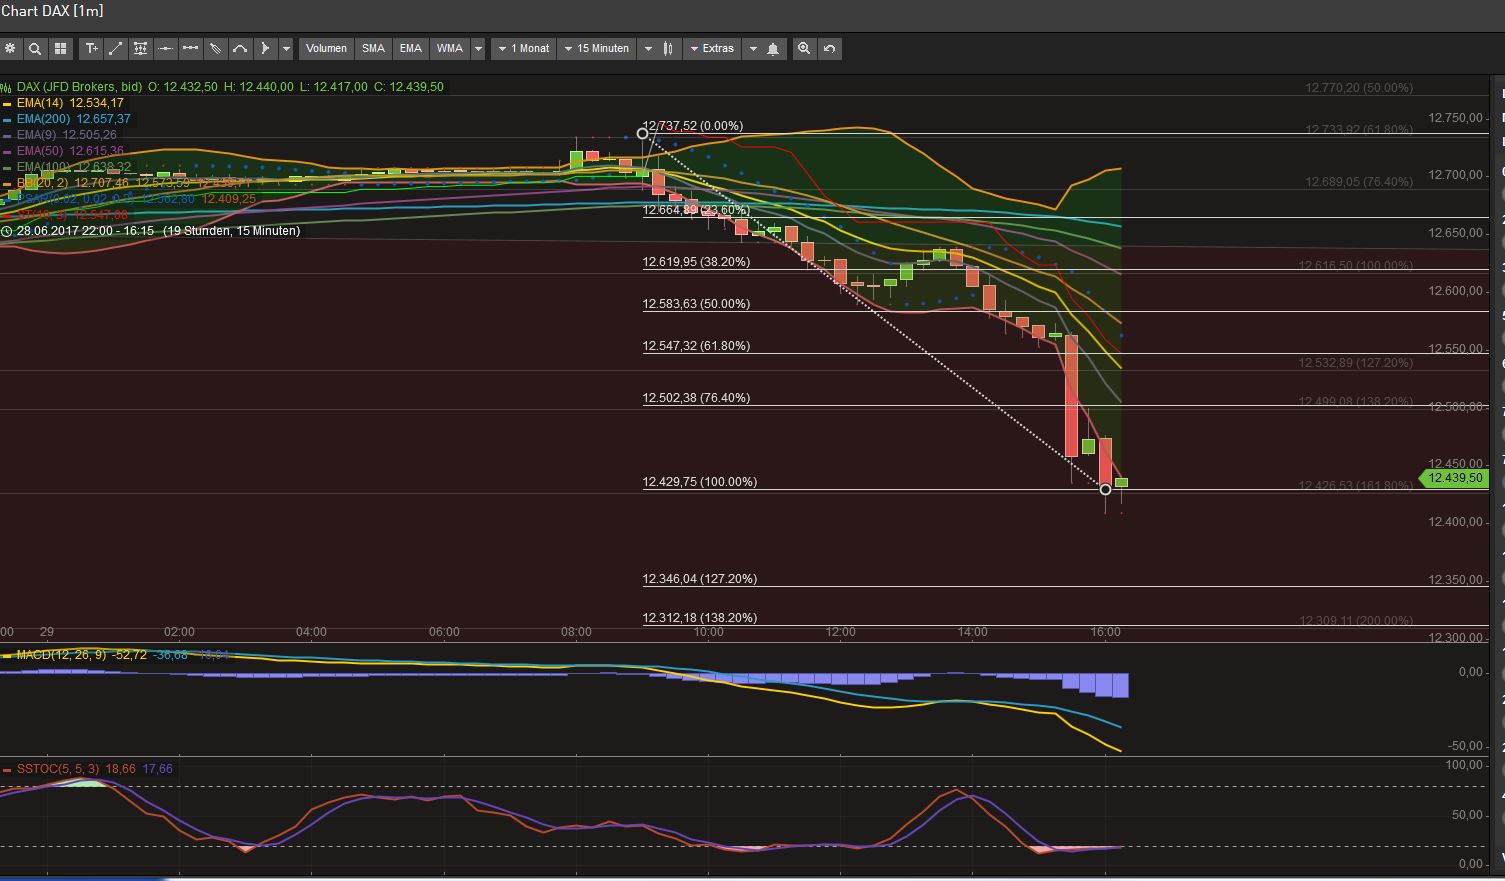Select the Chart DAX [1m] tab title
The height and width of the screenshot is (881, 1505).
pyautogui.click(x=52, y=11)
